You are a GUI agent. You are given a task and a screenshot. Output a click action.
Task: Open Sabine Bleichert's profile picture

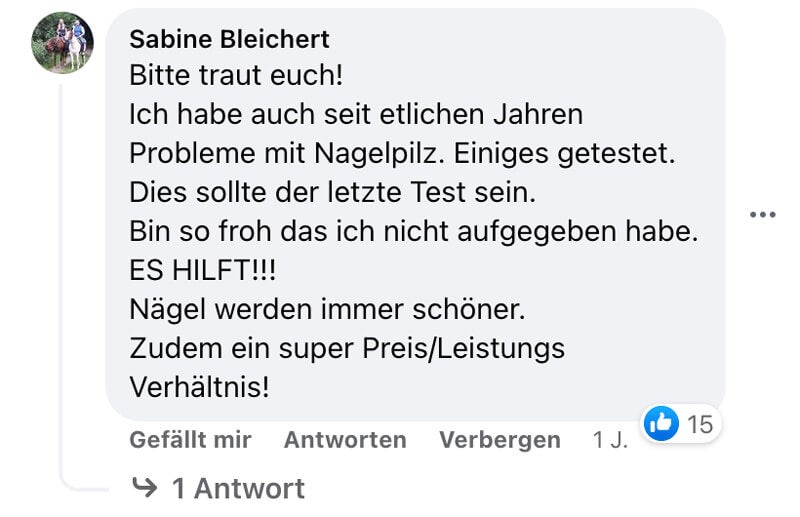pyautogui.click(x=62, y=43)
